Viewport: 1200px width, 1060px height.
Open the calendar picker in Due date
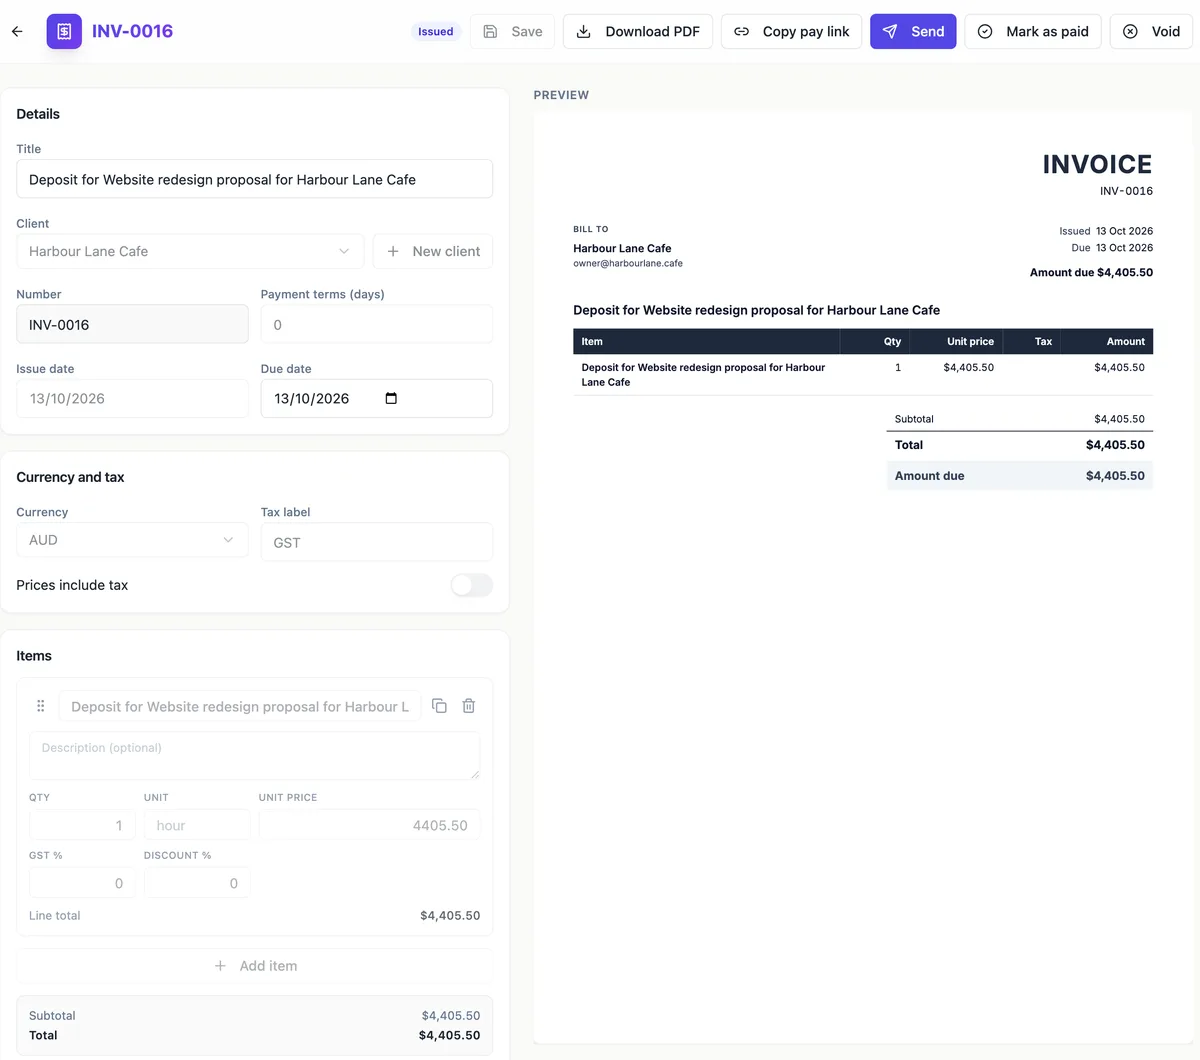tap(391, 398)
